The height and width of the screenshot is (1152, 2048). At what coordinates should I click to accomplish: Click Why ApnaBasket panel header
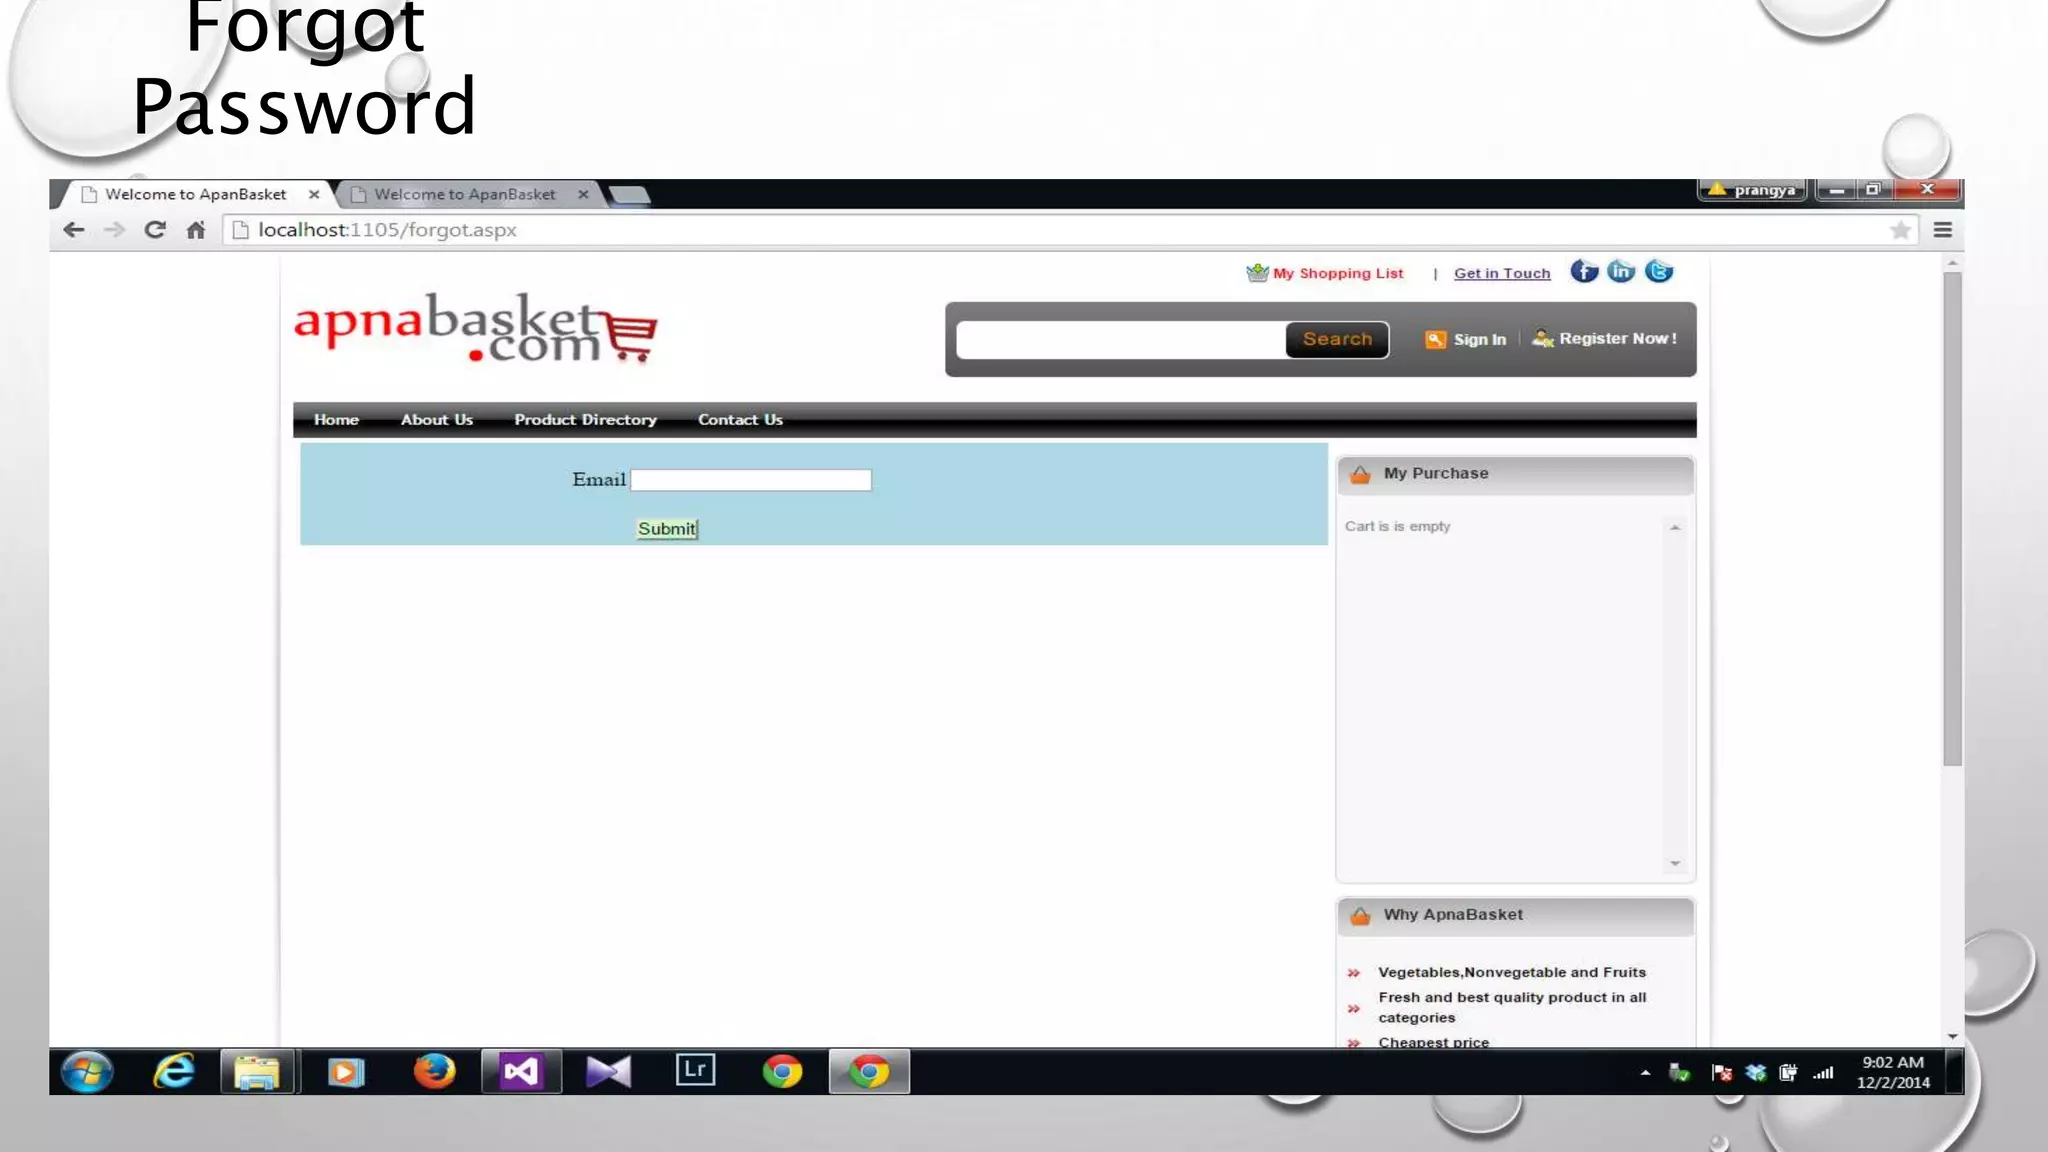tap(1515, 915)
